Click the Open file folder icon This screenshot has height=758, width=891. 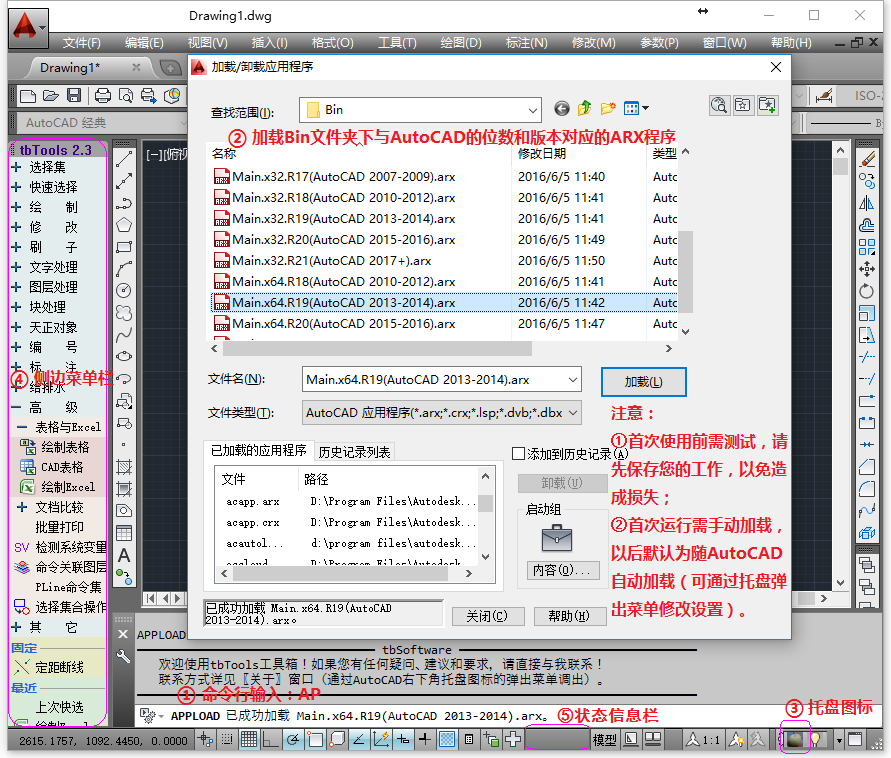(x=51, y=95)
